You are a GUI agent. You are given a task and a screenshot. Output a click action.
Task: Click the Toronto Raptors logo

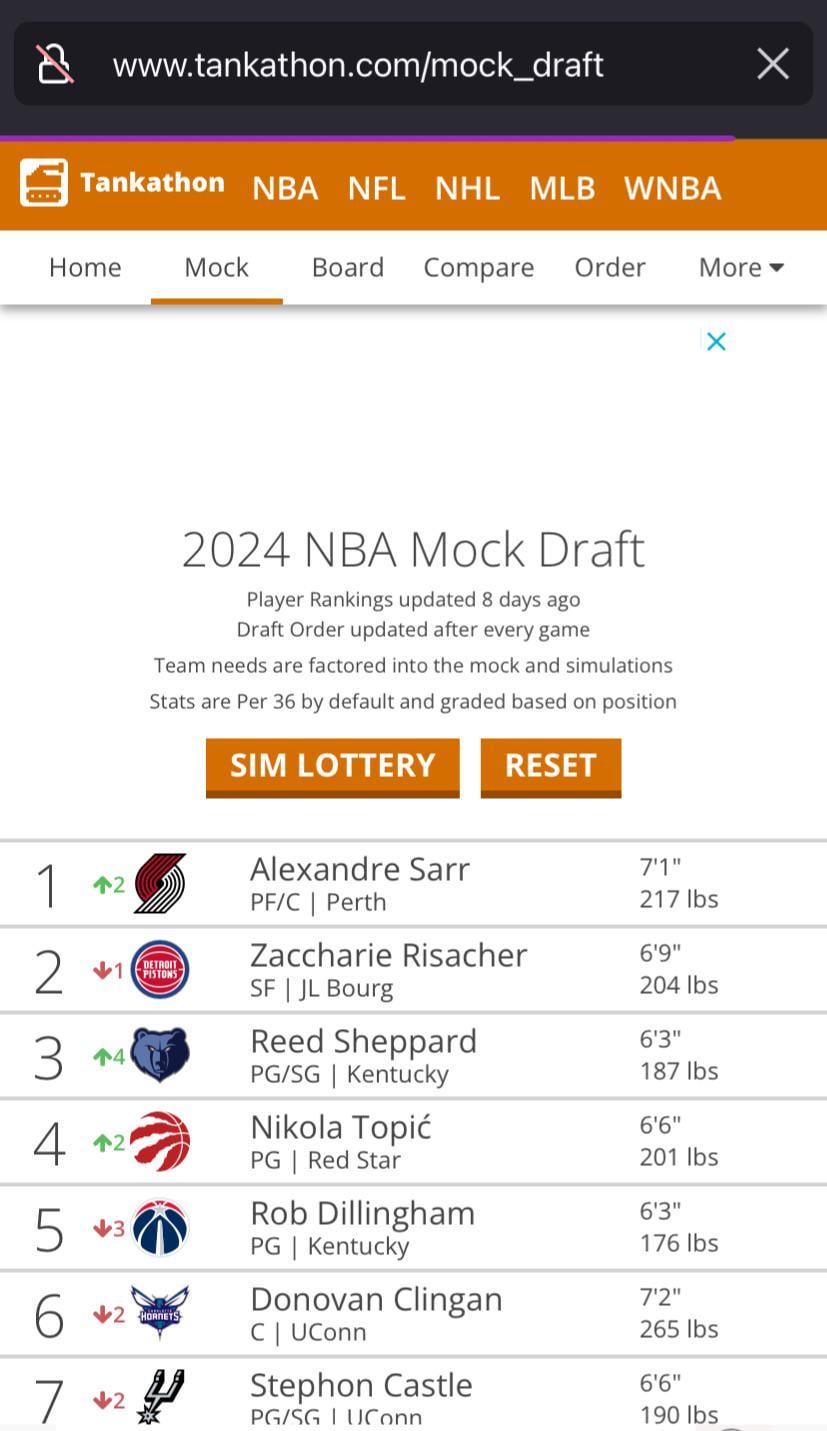coord(160,1141)
